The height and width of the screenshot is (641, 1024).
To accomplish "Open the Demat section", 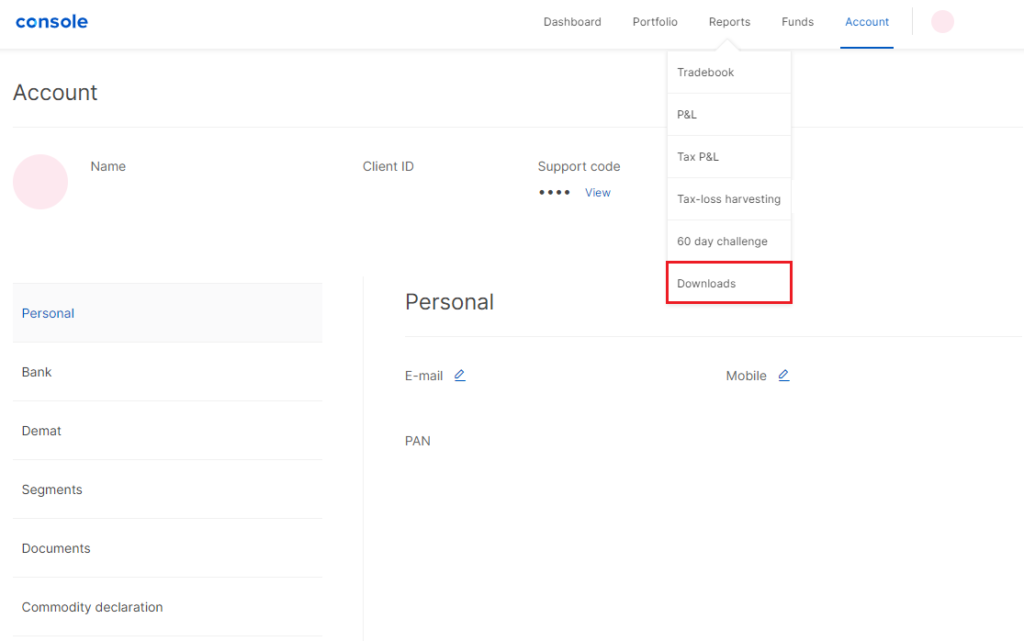I will (x=41, y=430).
